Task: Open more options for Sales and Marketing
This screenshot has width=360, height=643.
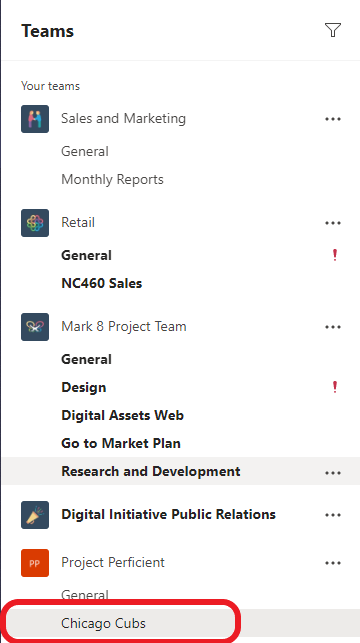Action: 333,119
